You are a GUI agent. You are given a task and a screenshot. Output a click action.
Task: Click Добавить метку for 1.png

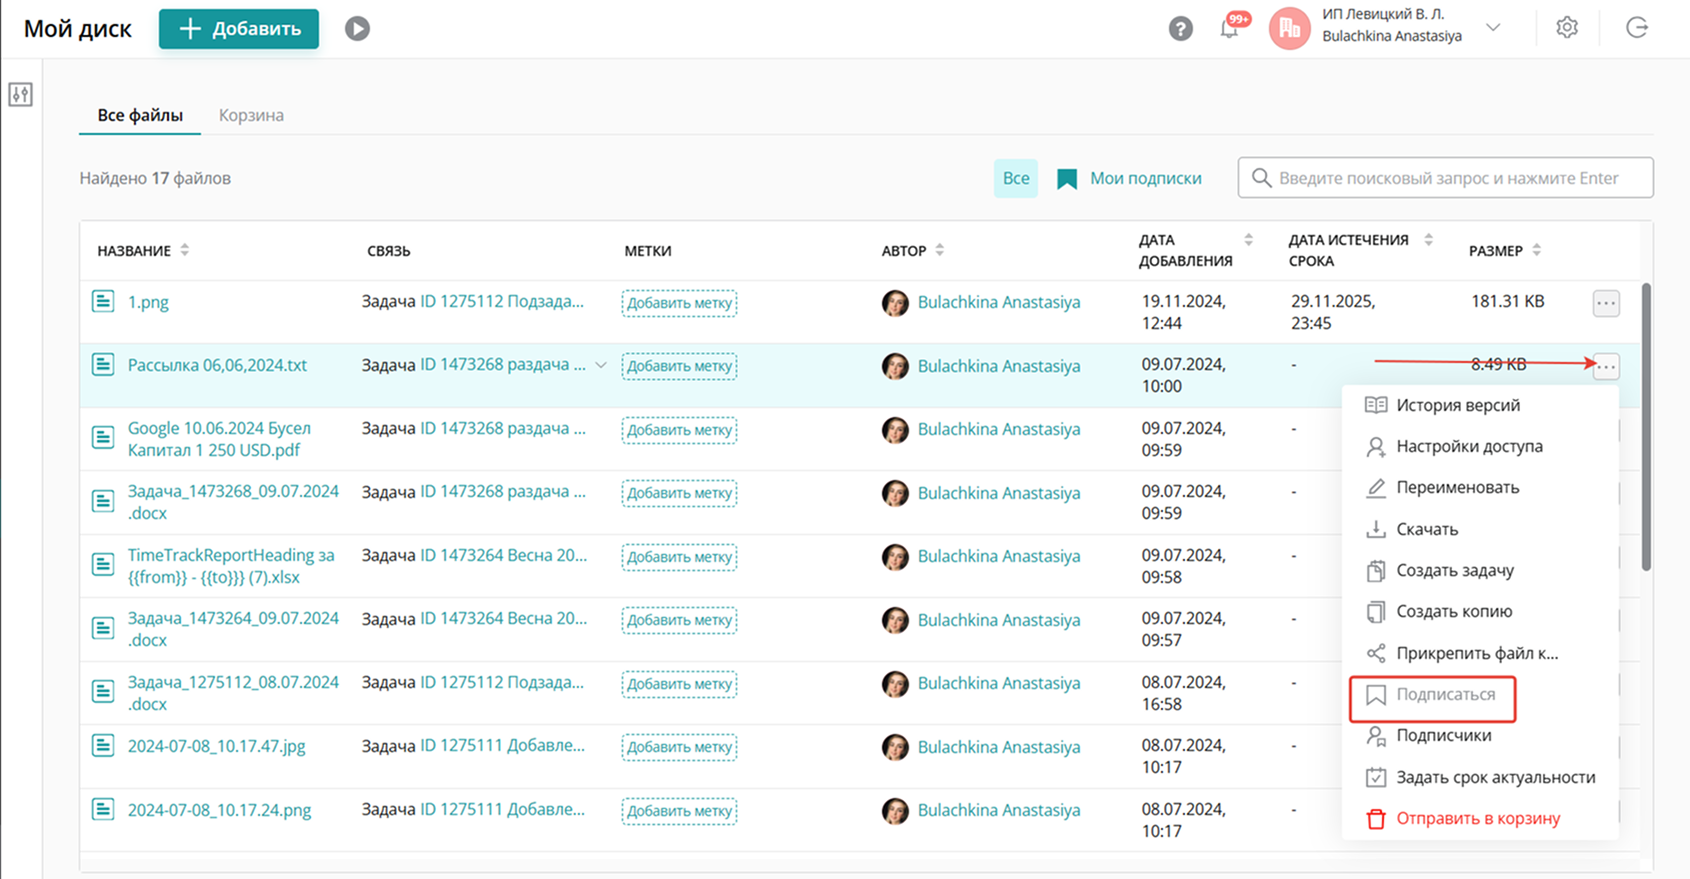[x=679, y=303]
